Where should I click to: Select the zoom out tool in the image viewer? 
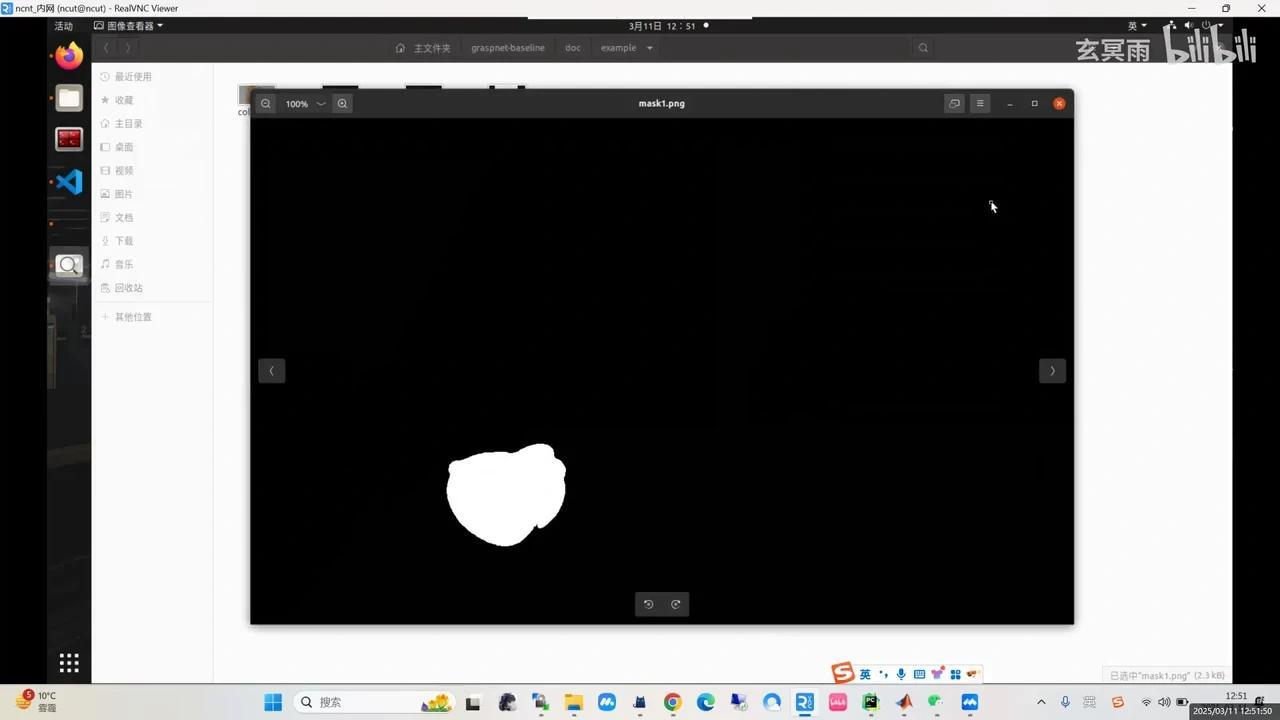[266, 103]
